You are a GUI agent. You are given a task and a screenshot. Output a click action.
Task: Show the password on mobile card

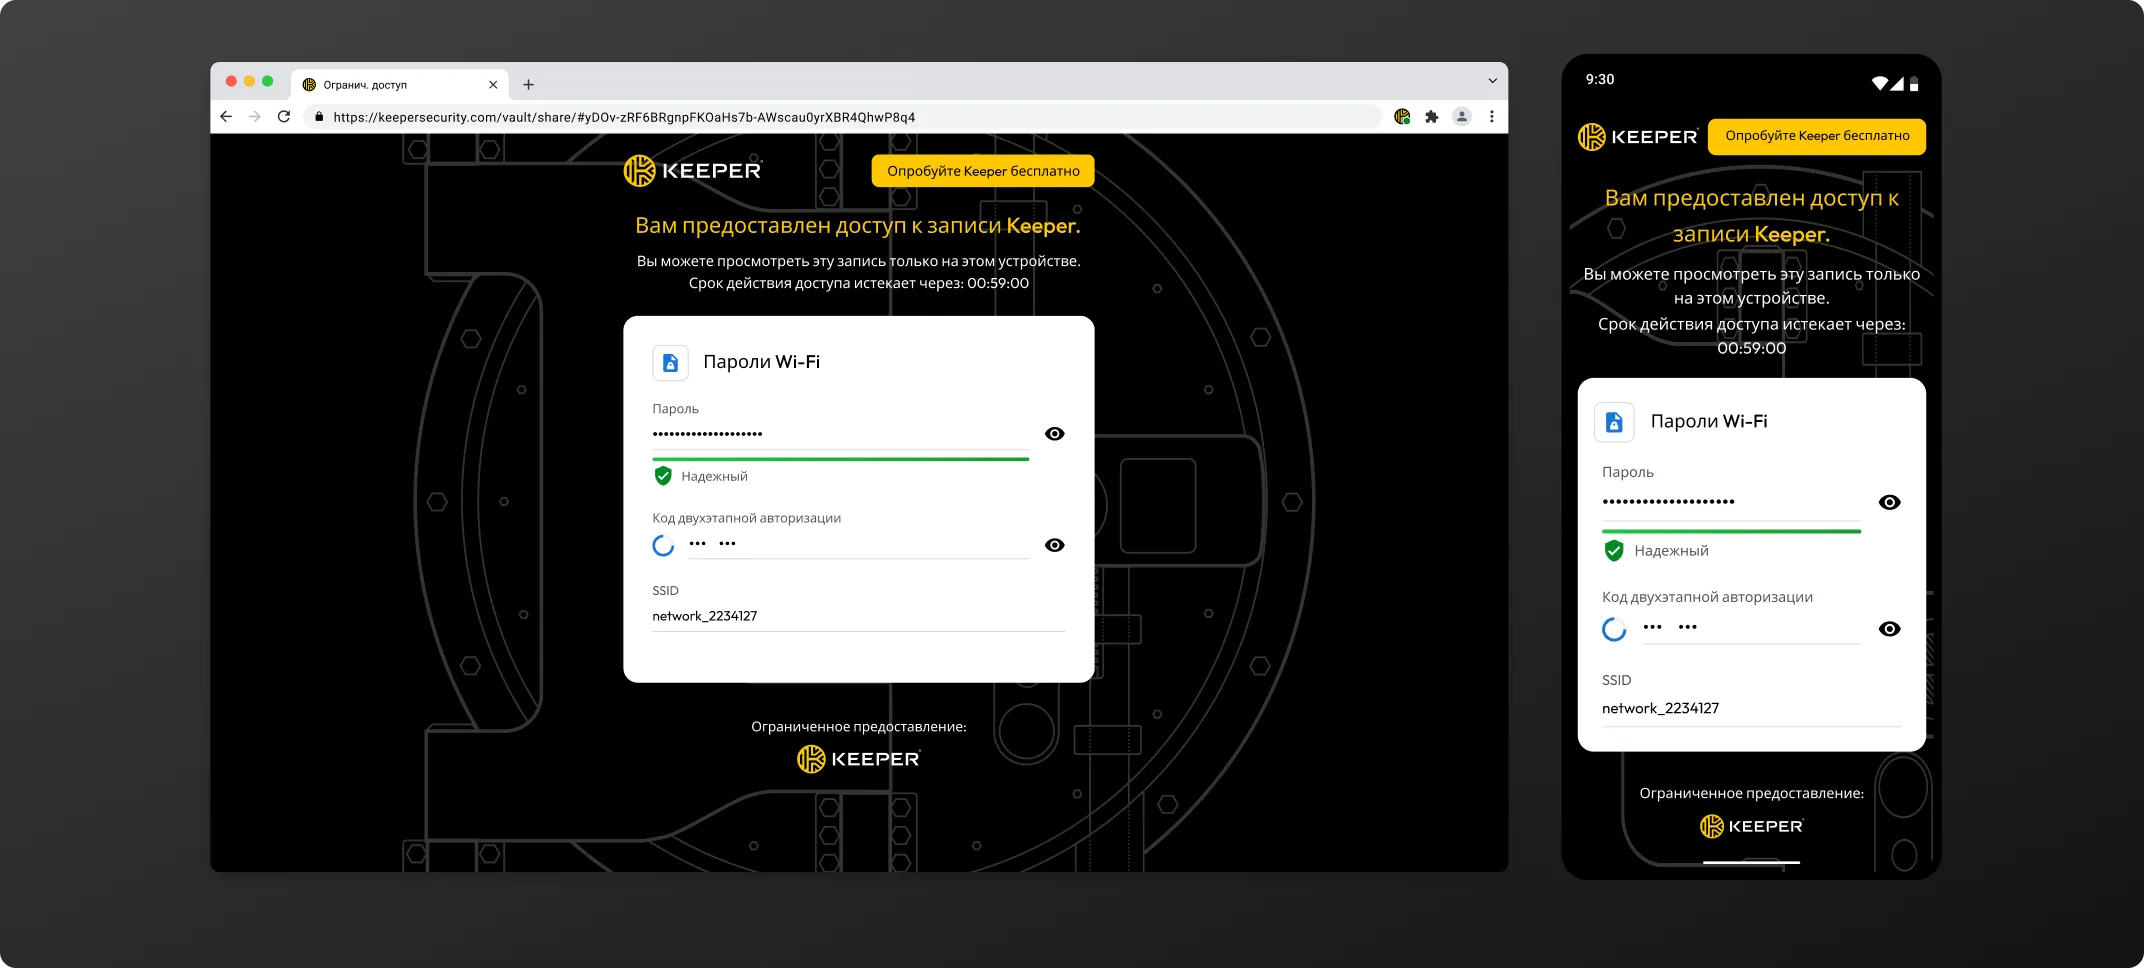[x=1889, y=502]
